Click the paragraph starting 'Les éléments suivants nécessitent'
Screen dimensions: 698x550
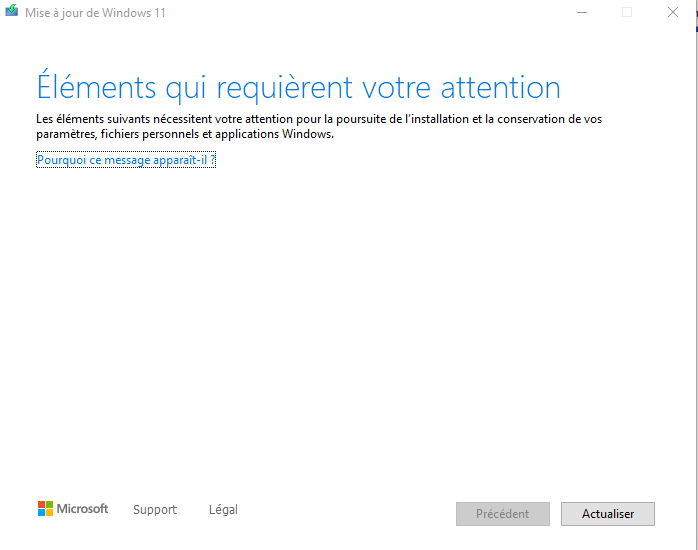[x=319, y=126]
